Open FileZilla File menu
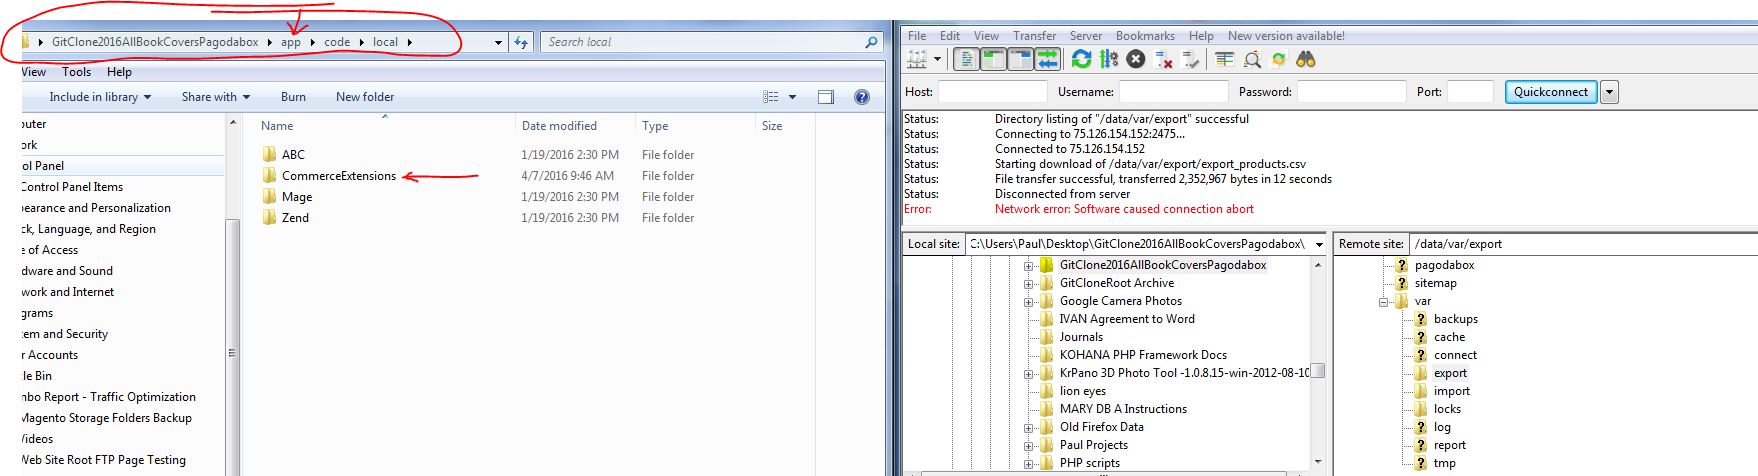 [x=917, y=36]
